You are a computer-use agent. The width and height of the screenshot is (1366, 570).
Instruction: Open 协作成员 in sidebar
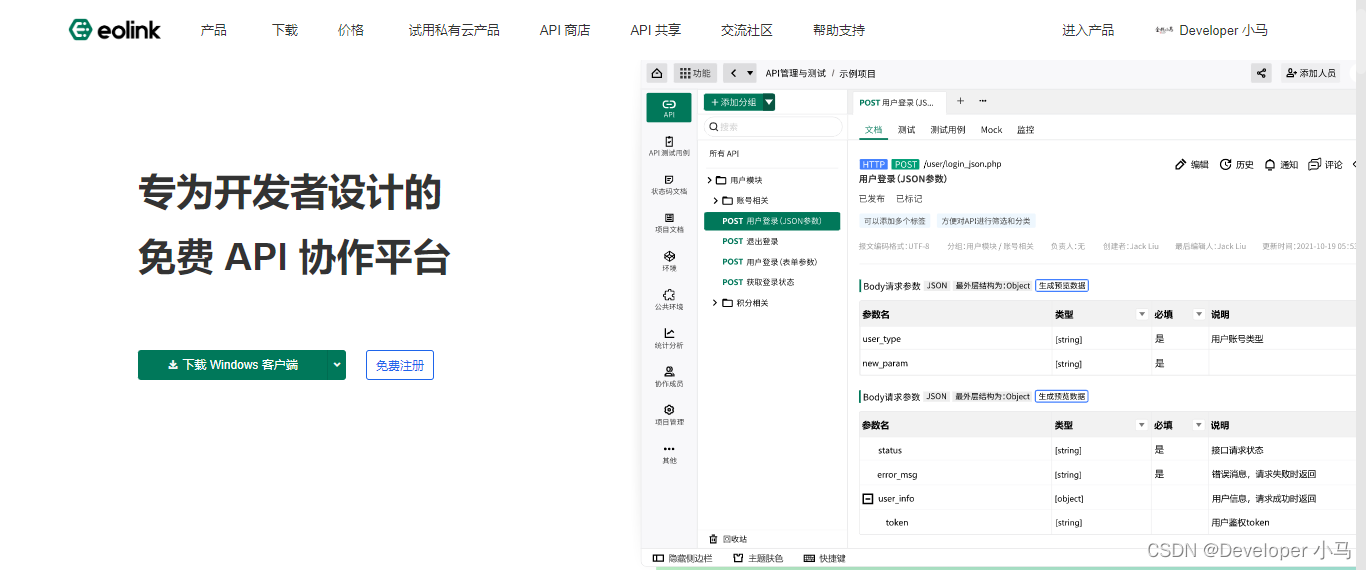click(669, 376)
